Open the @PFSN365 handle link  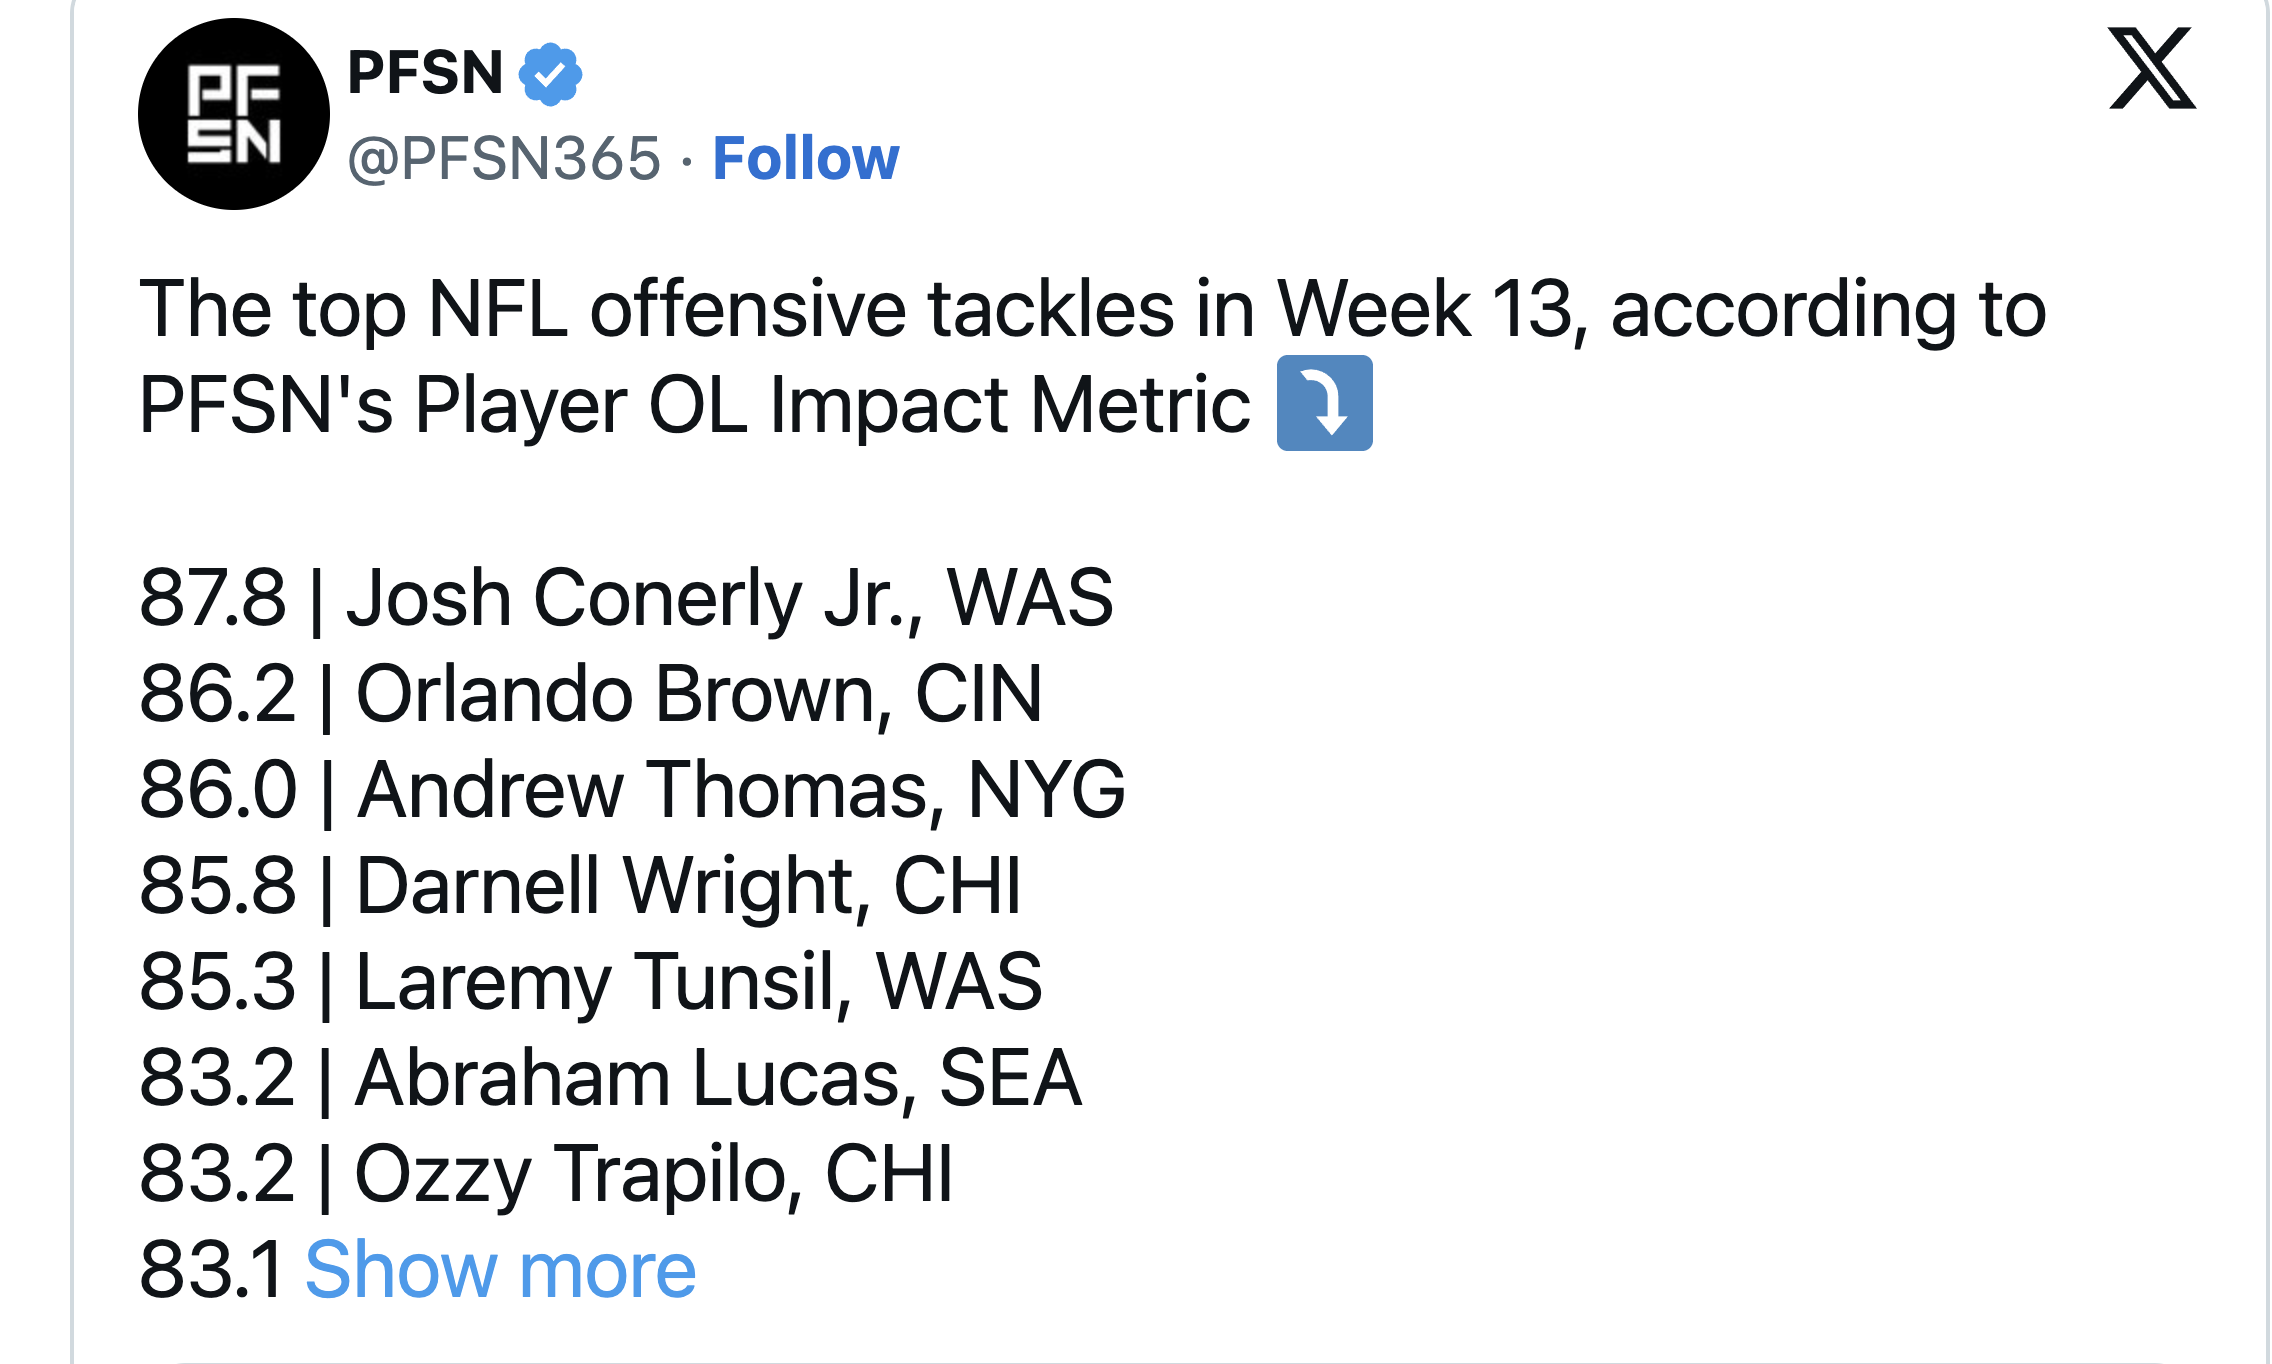pos(504,159)
